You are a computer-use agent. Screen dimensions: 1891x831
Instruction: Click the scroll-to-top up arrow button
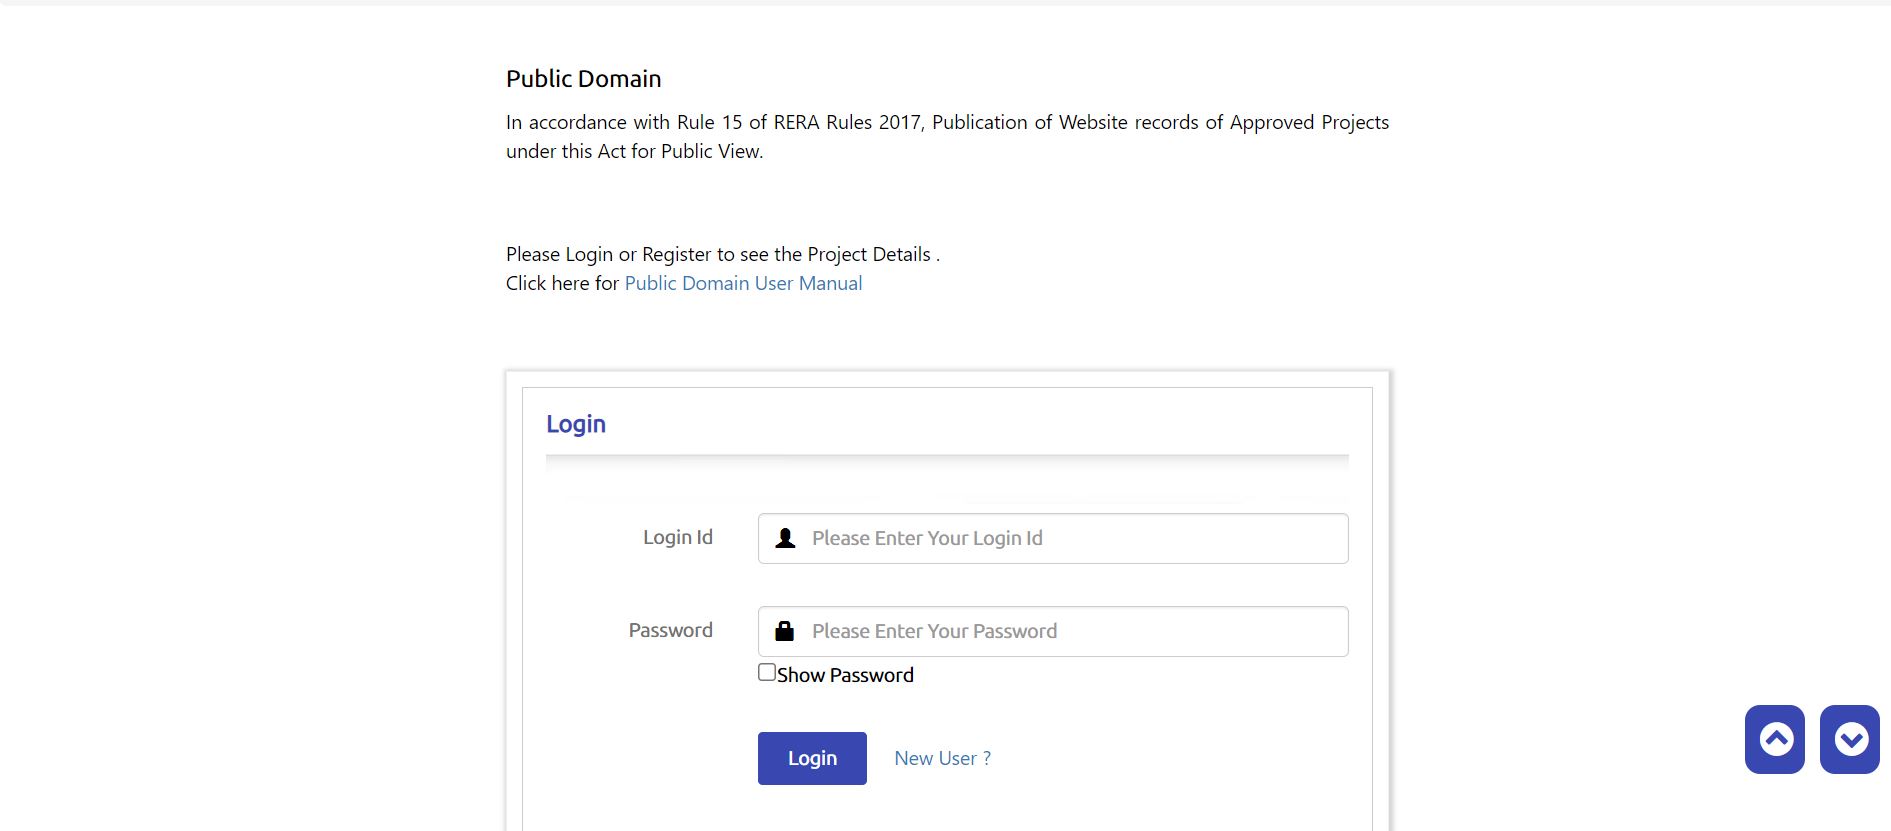coord(1774,739)
